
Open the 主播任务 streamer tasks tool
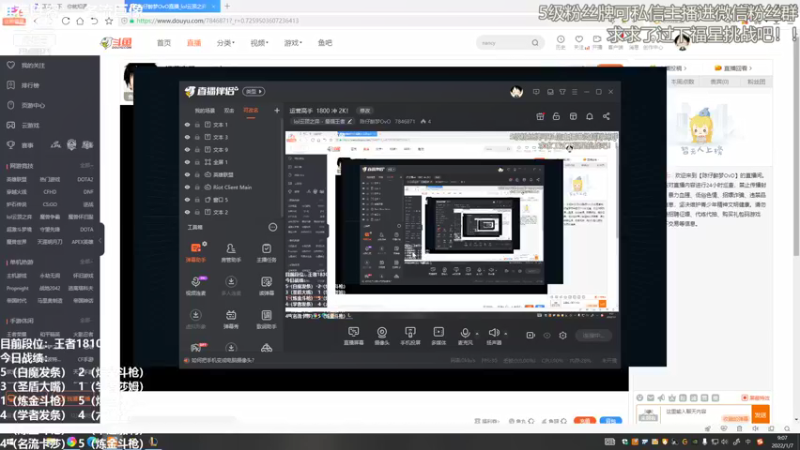point(266,253)
